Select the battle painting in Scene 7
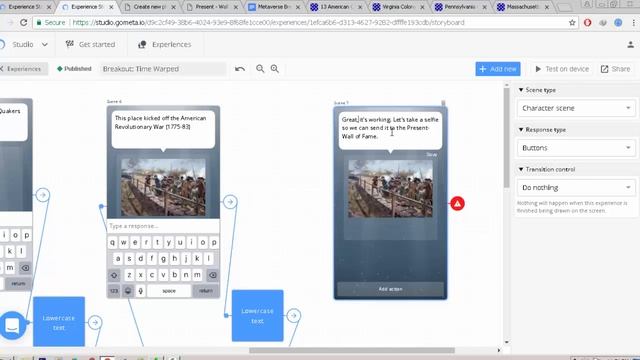This screenshot has height=360, width=640. [x=390, y=188]
